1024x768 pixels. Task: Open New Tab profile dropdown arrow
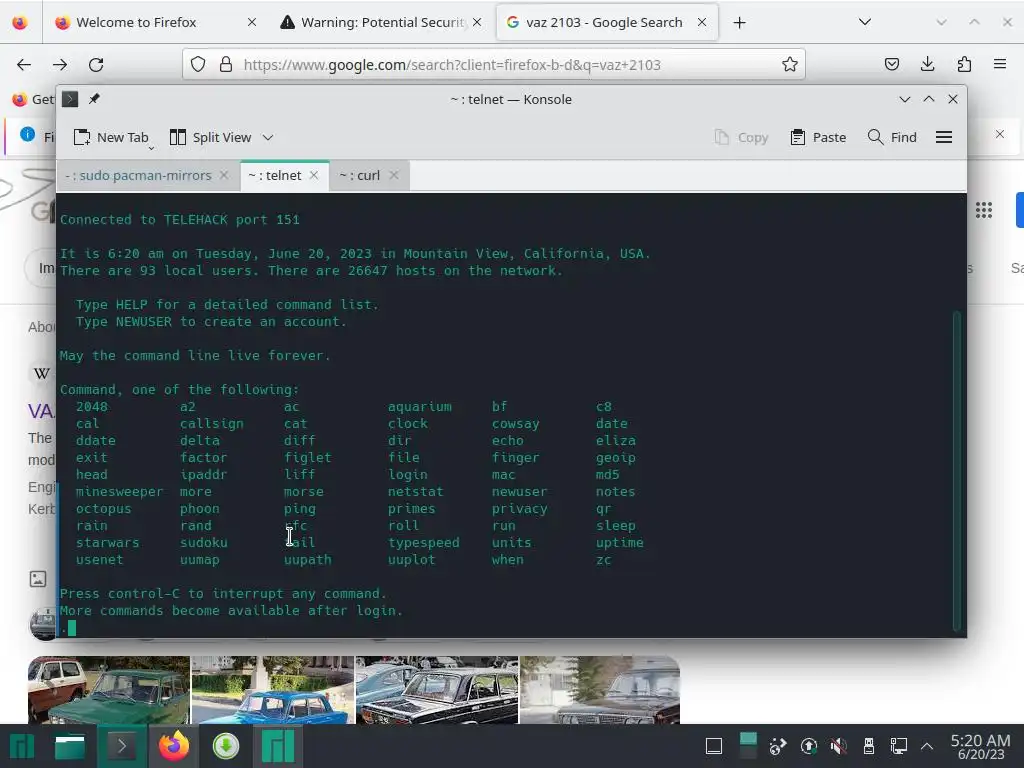pos(151,149)
